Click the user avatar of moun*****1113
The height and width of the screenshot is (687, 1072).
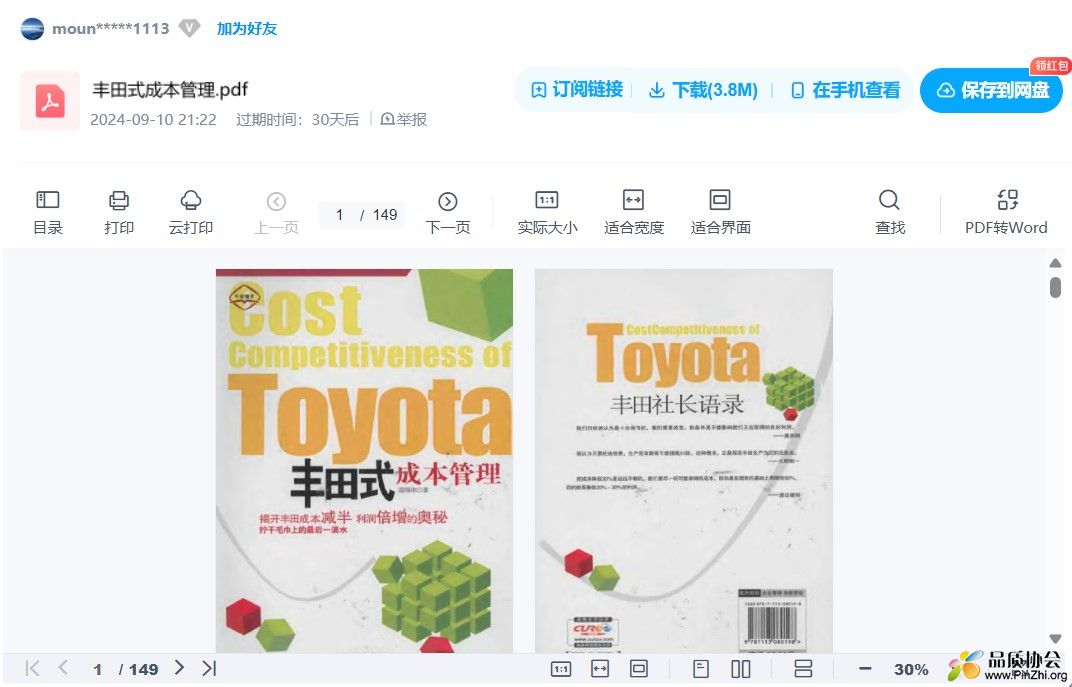click(x=32, y=29)
